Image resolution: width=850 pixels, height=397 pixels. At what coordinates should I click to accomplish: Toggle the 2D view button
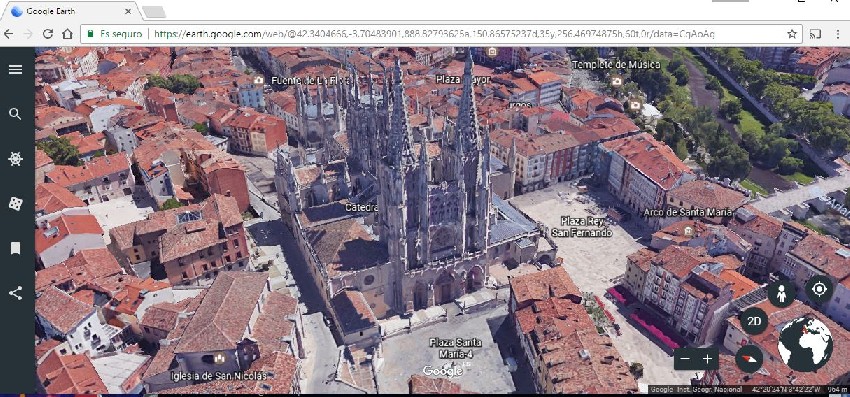(754, 321)
